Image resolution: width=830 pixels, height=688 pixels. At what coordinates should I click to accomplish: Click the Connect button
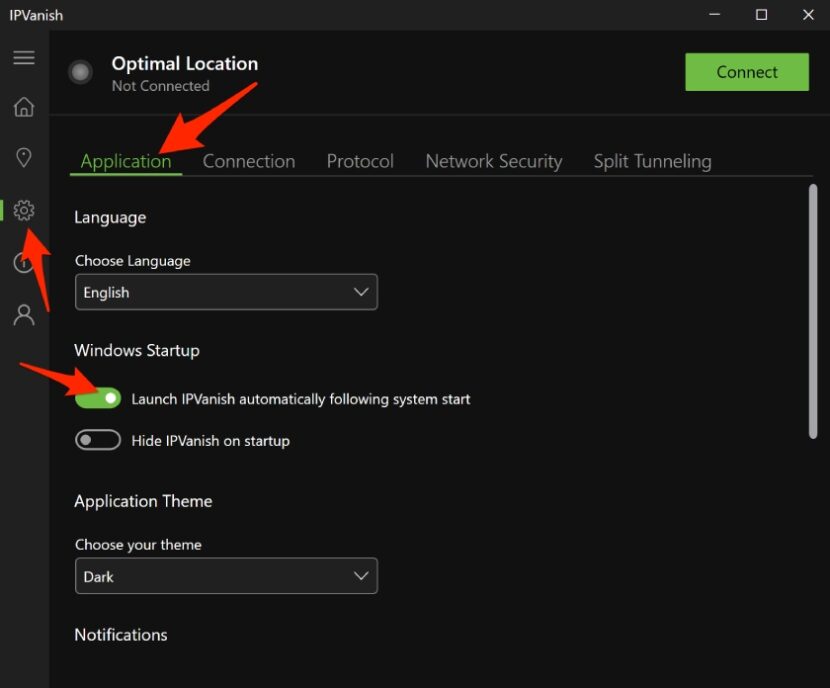(747, 71)
